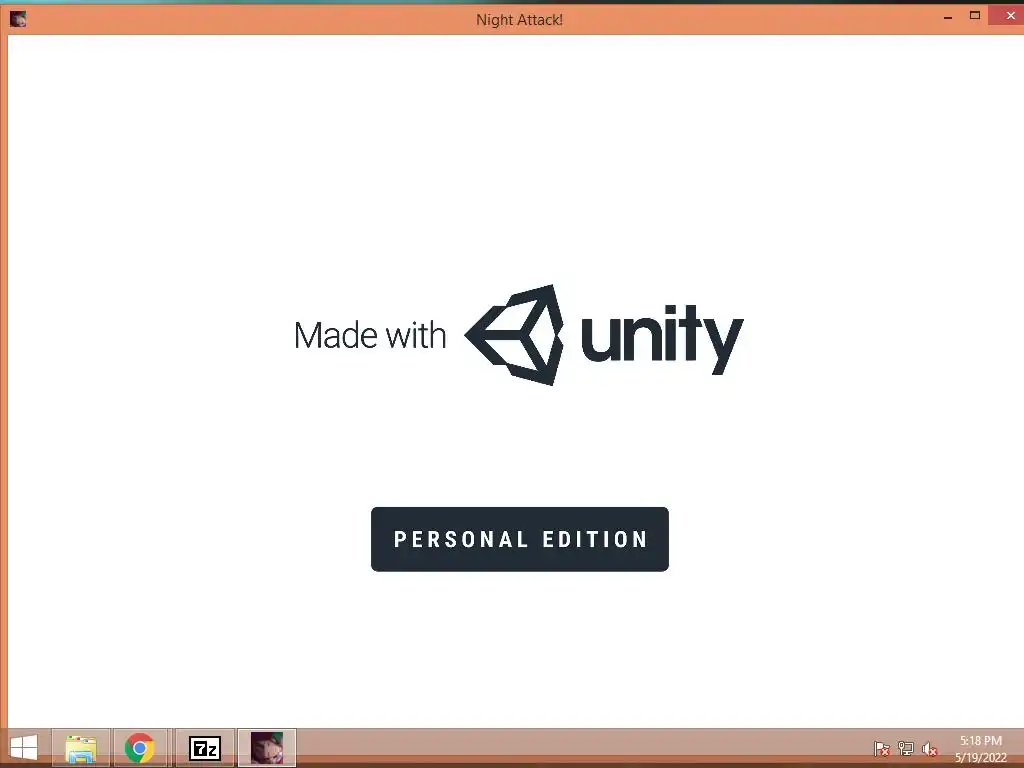Screen dimensions: 1024x768
Task: Maximize the Night Attack window
Action: [x=975, y=16]
